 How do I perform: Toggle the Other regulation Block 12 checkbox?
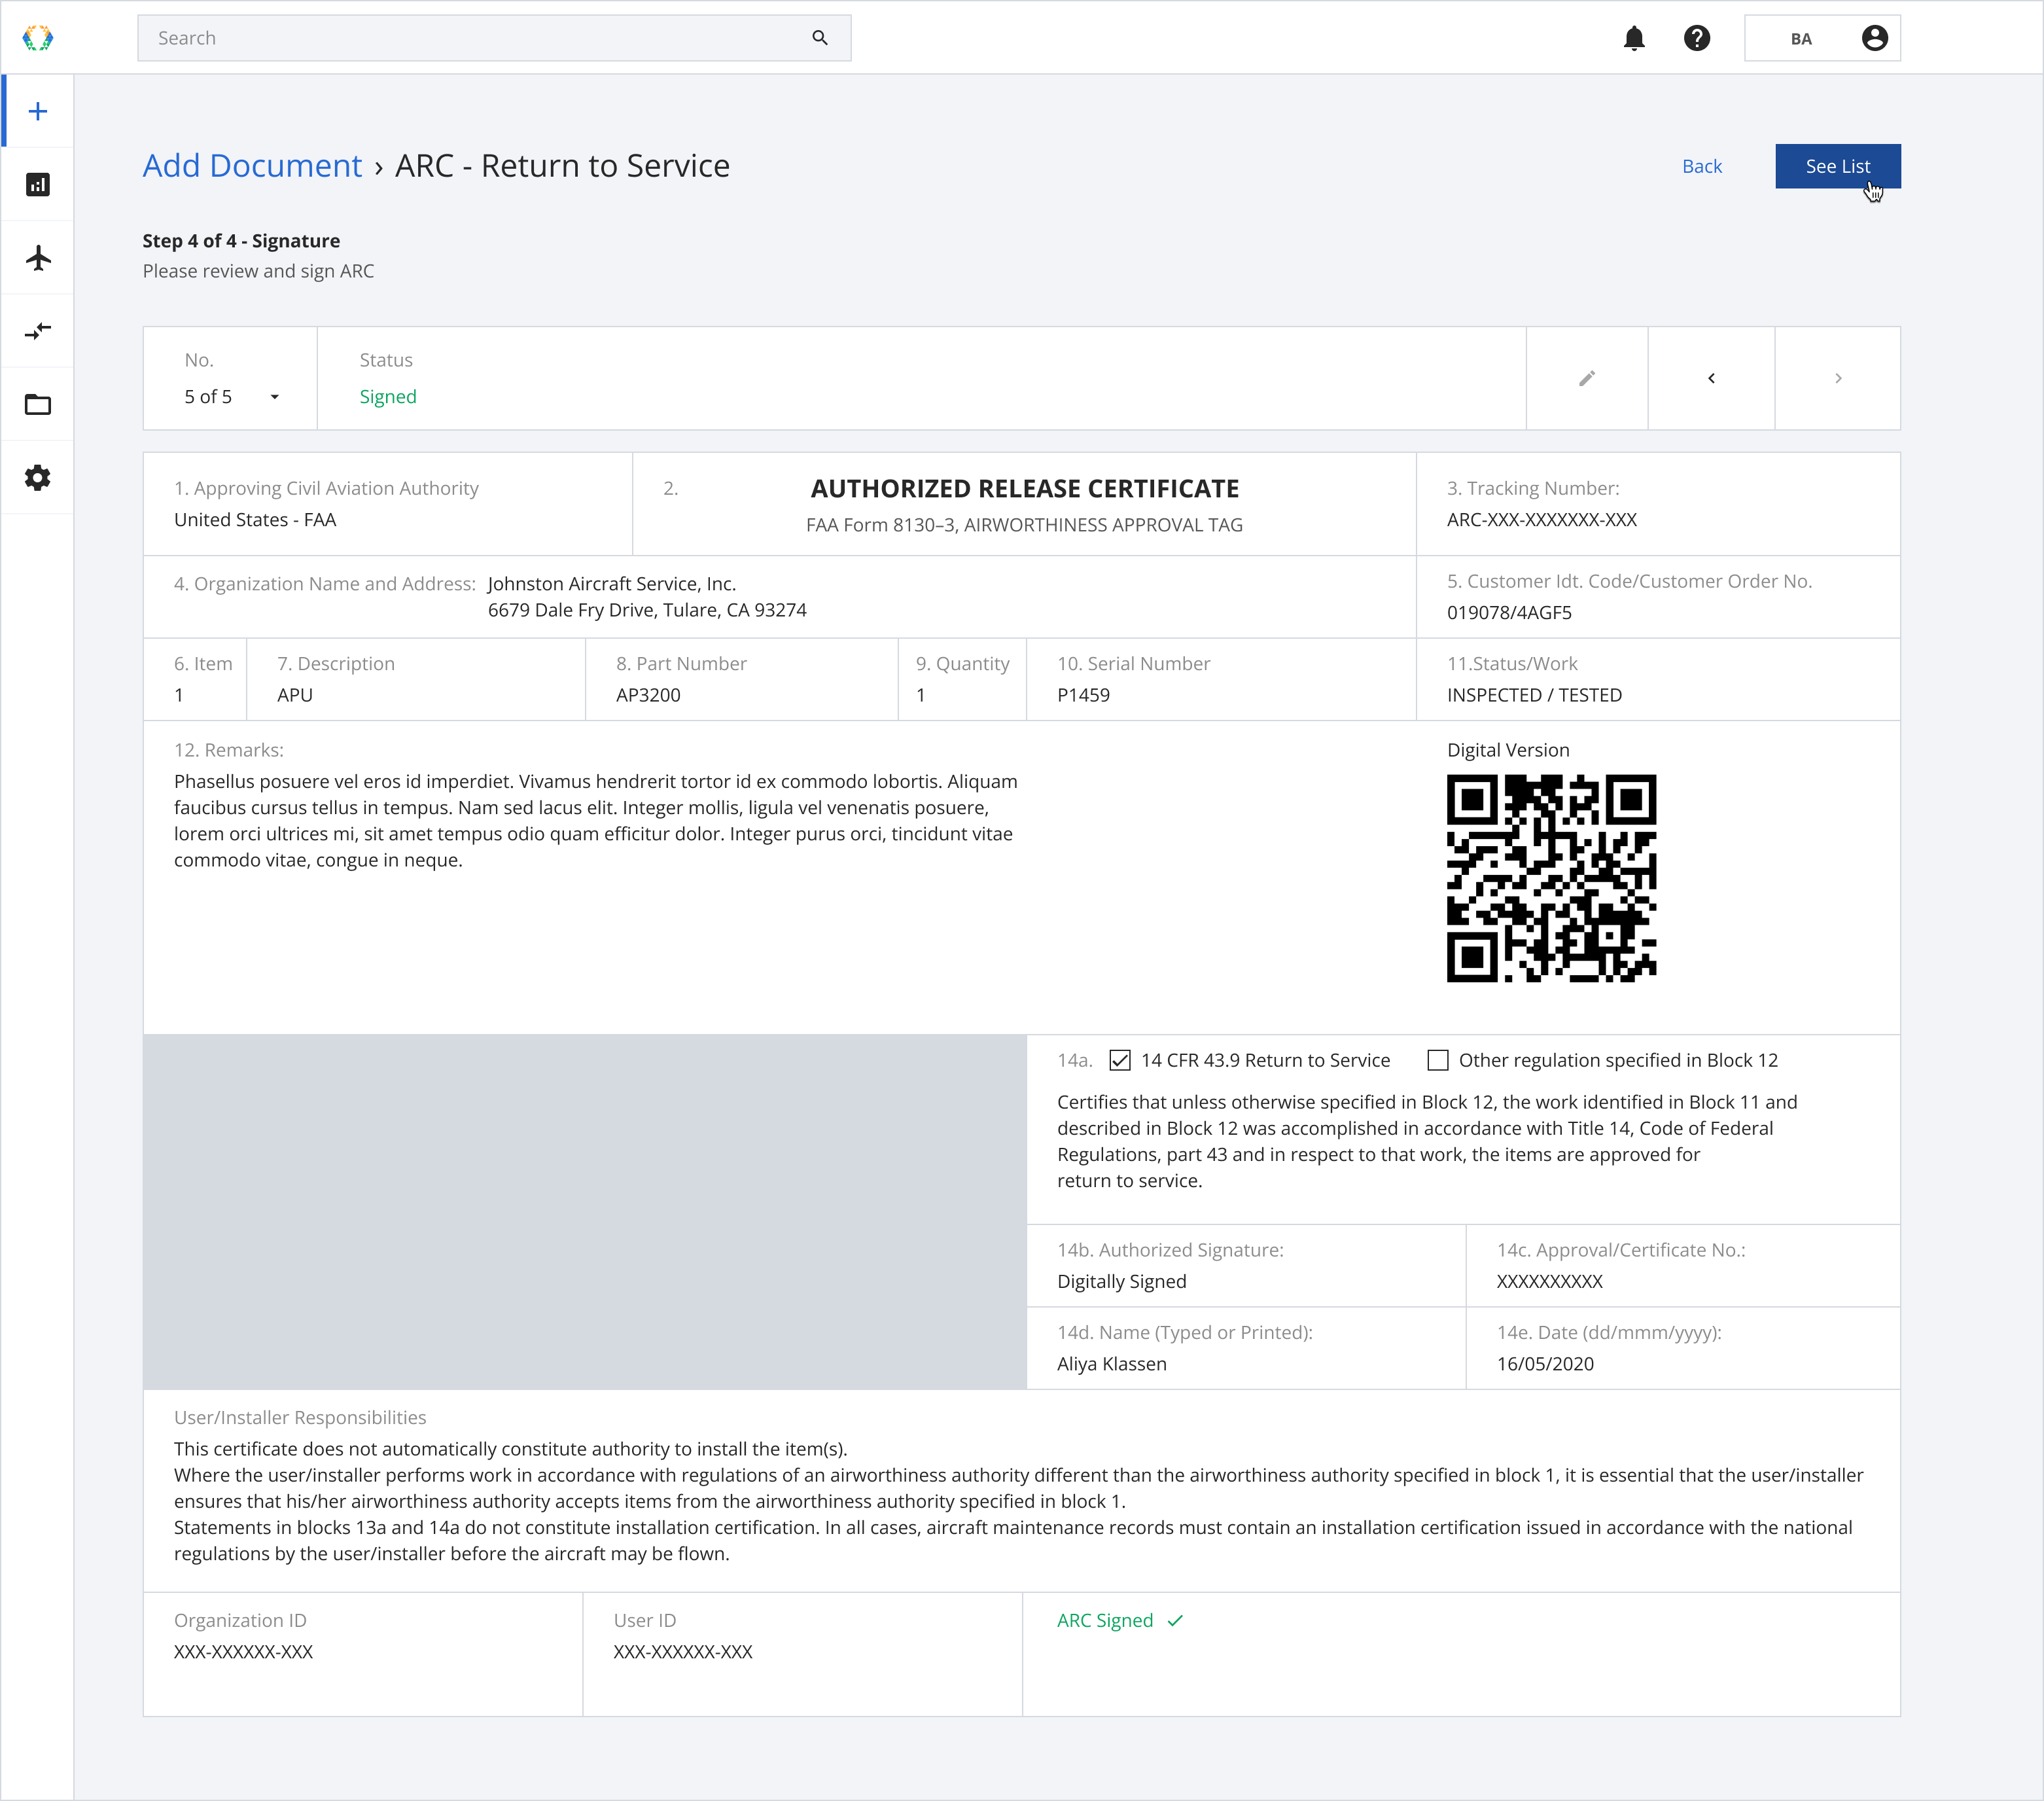(x=1434, y=1060)
